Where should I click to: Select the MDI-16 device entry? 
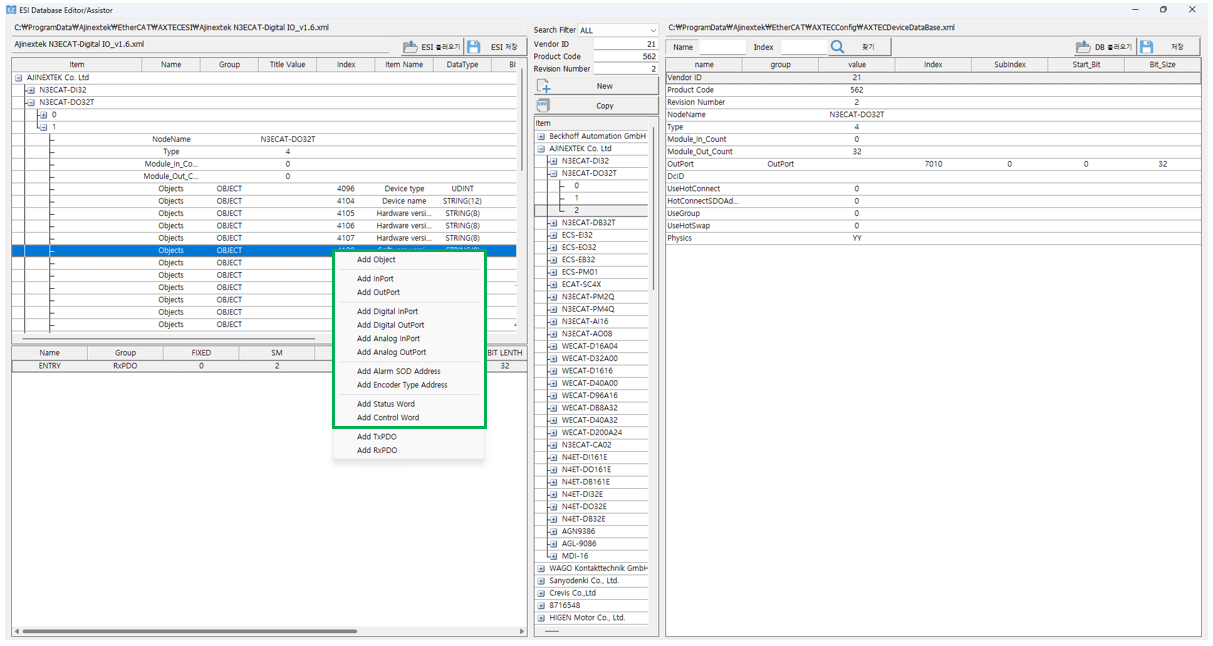pos(575,556)
